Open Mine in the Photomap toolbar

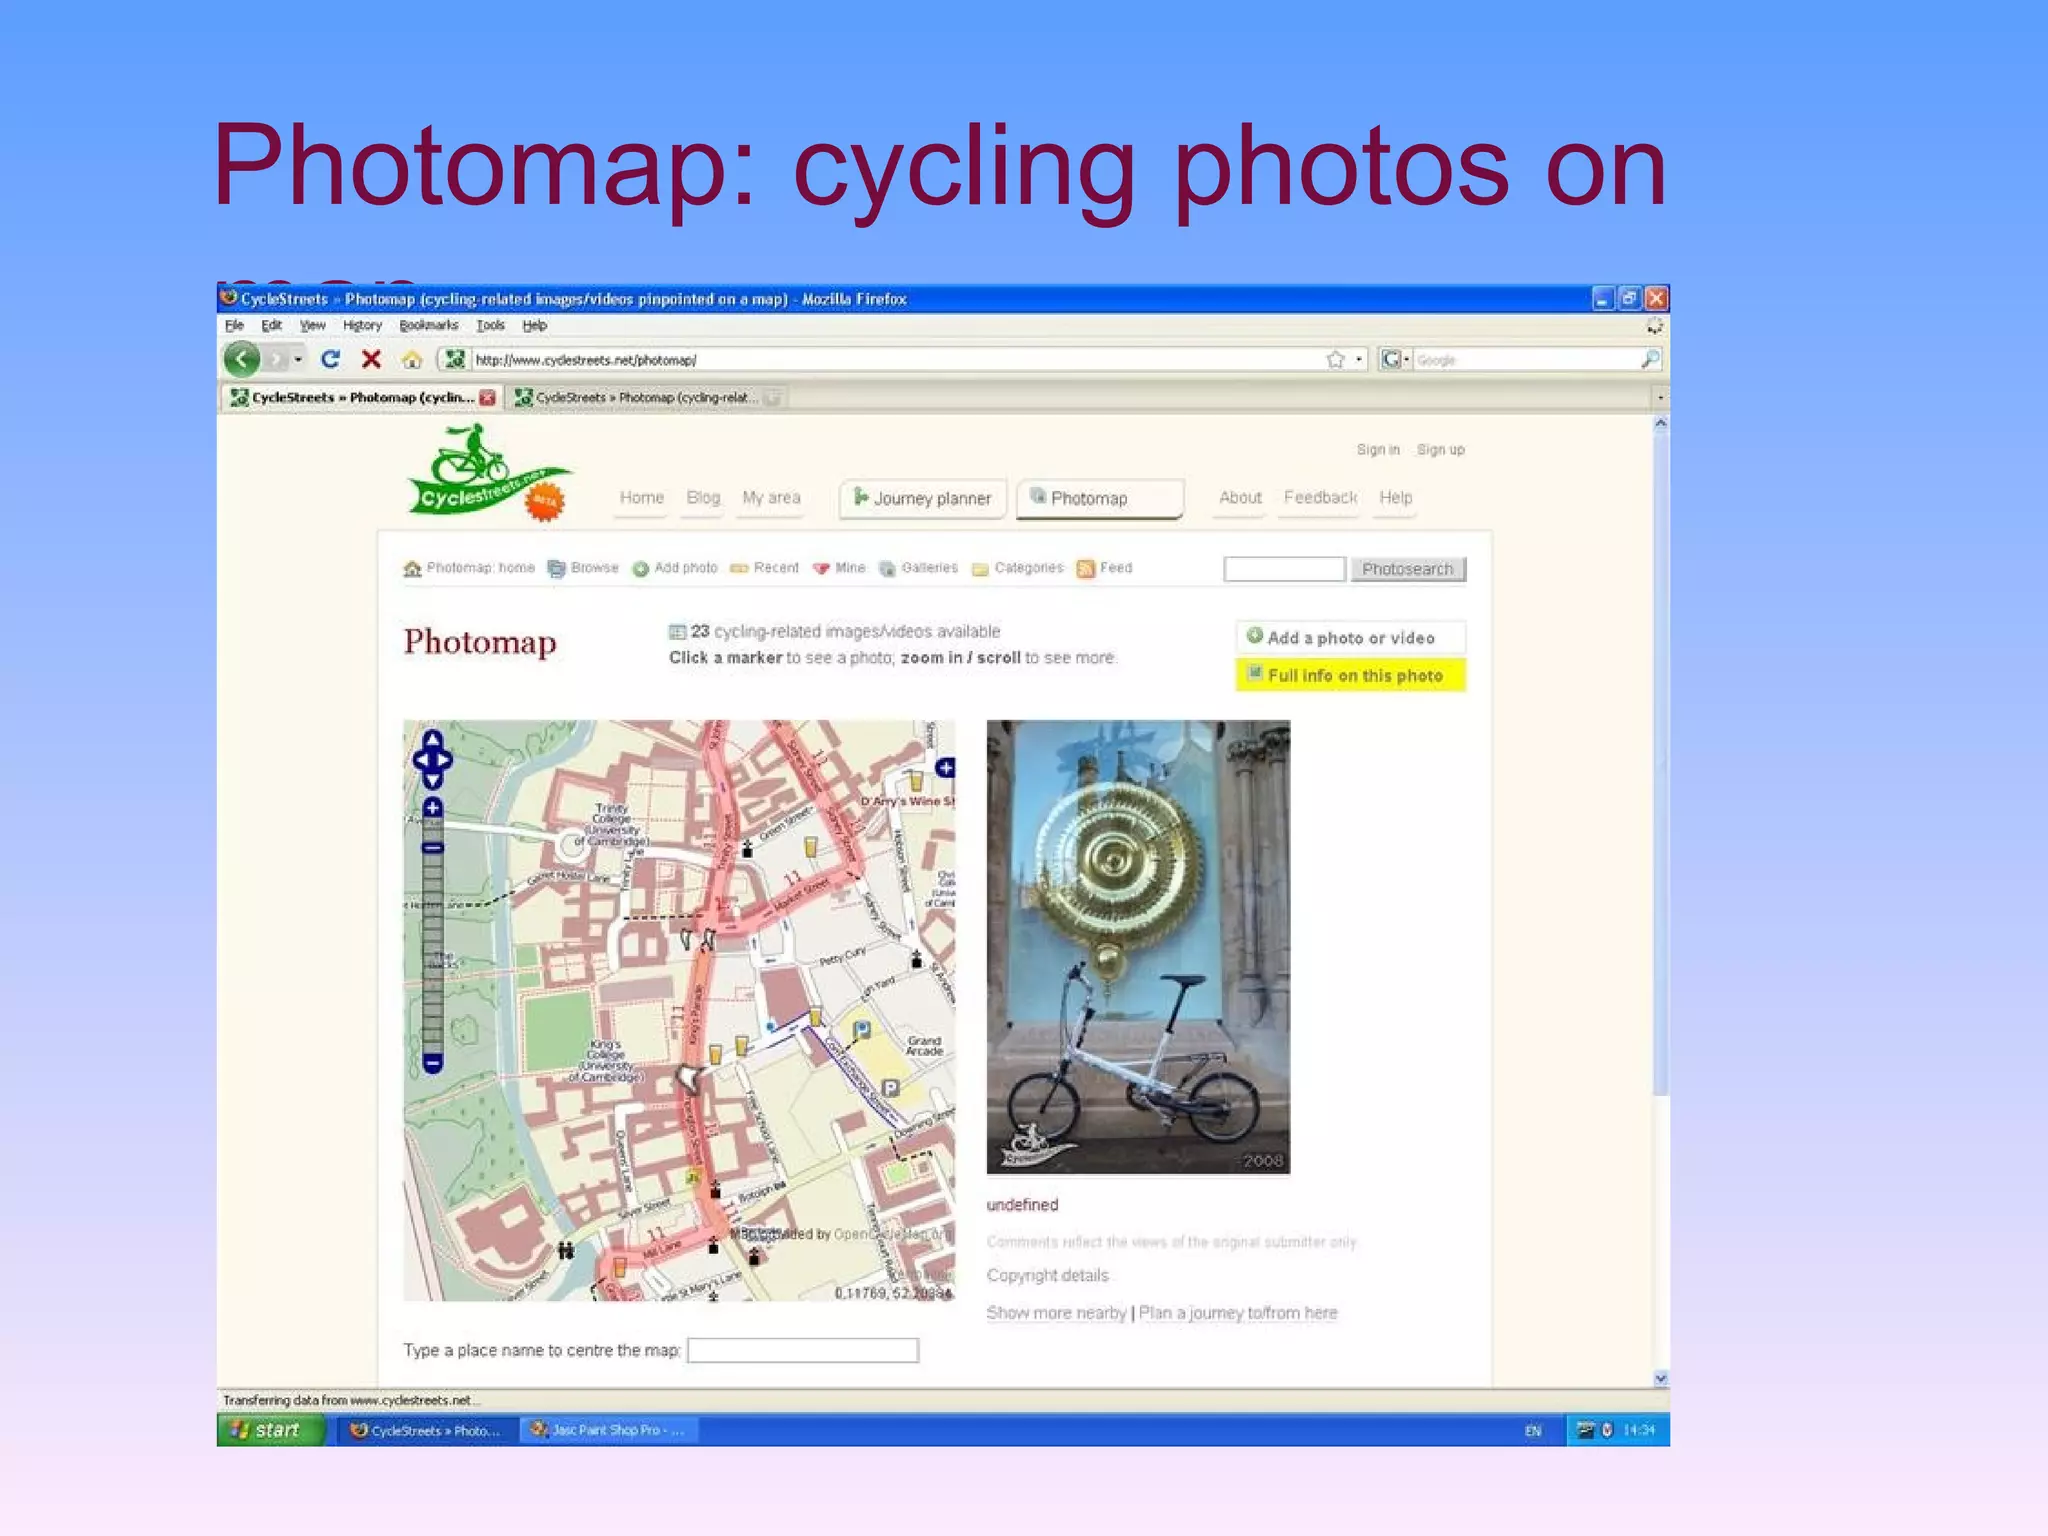[839, 568]
